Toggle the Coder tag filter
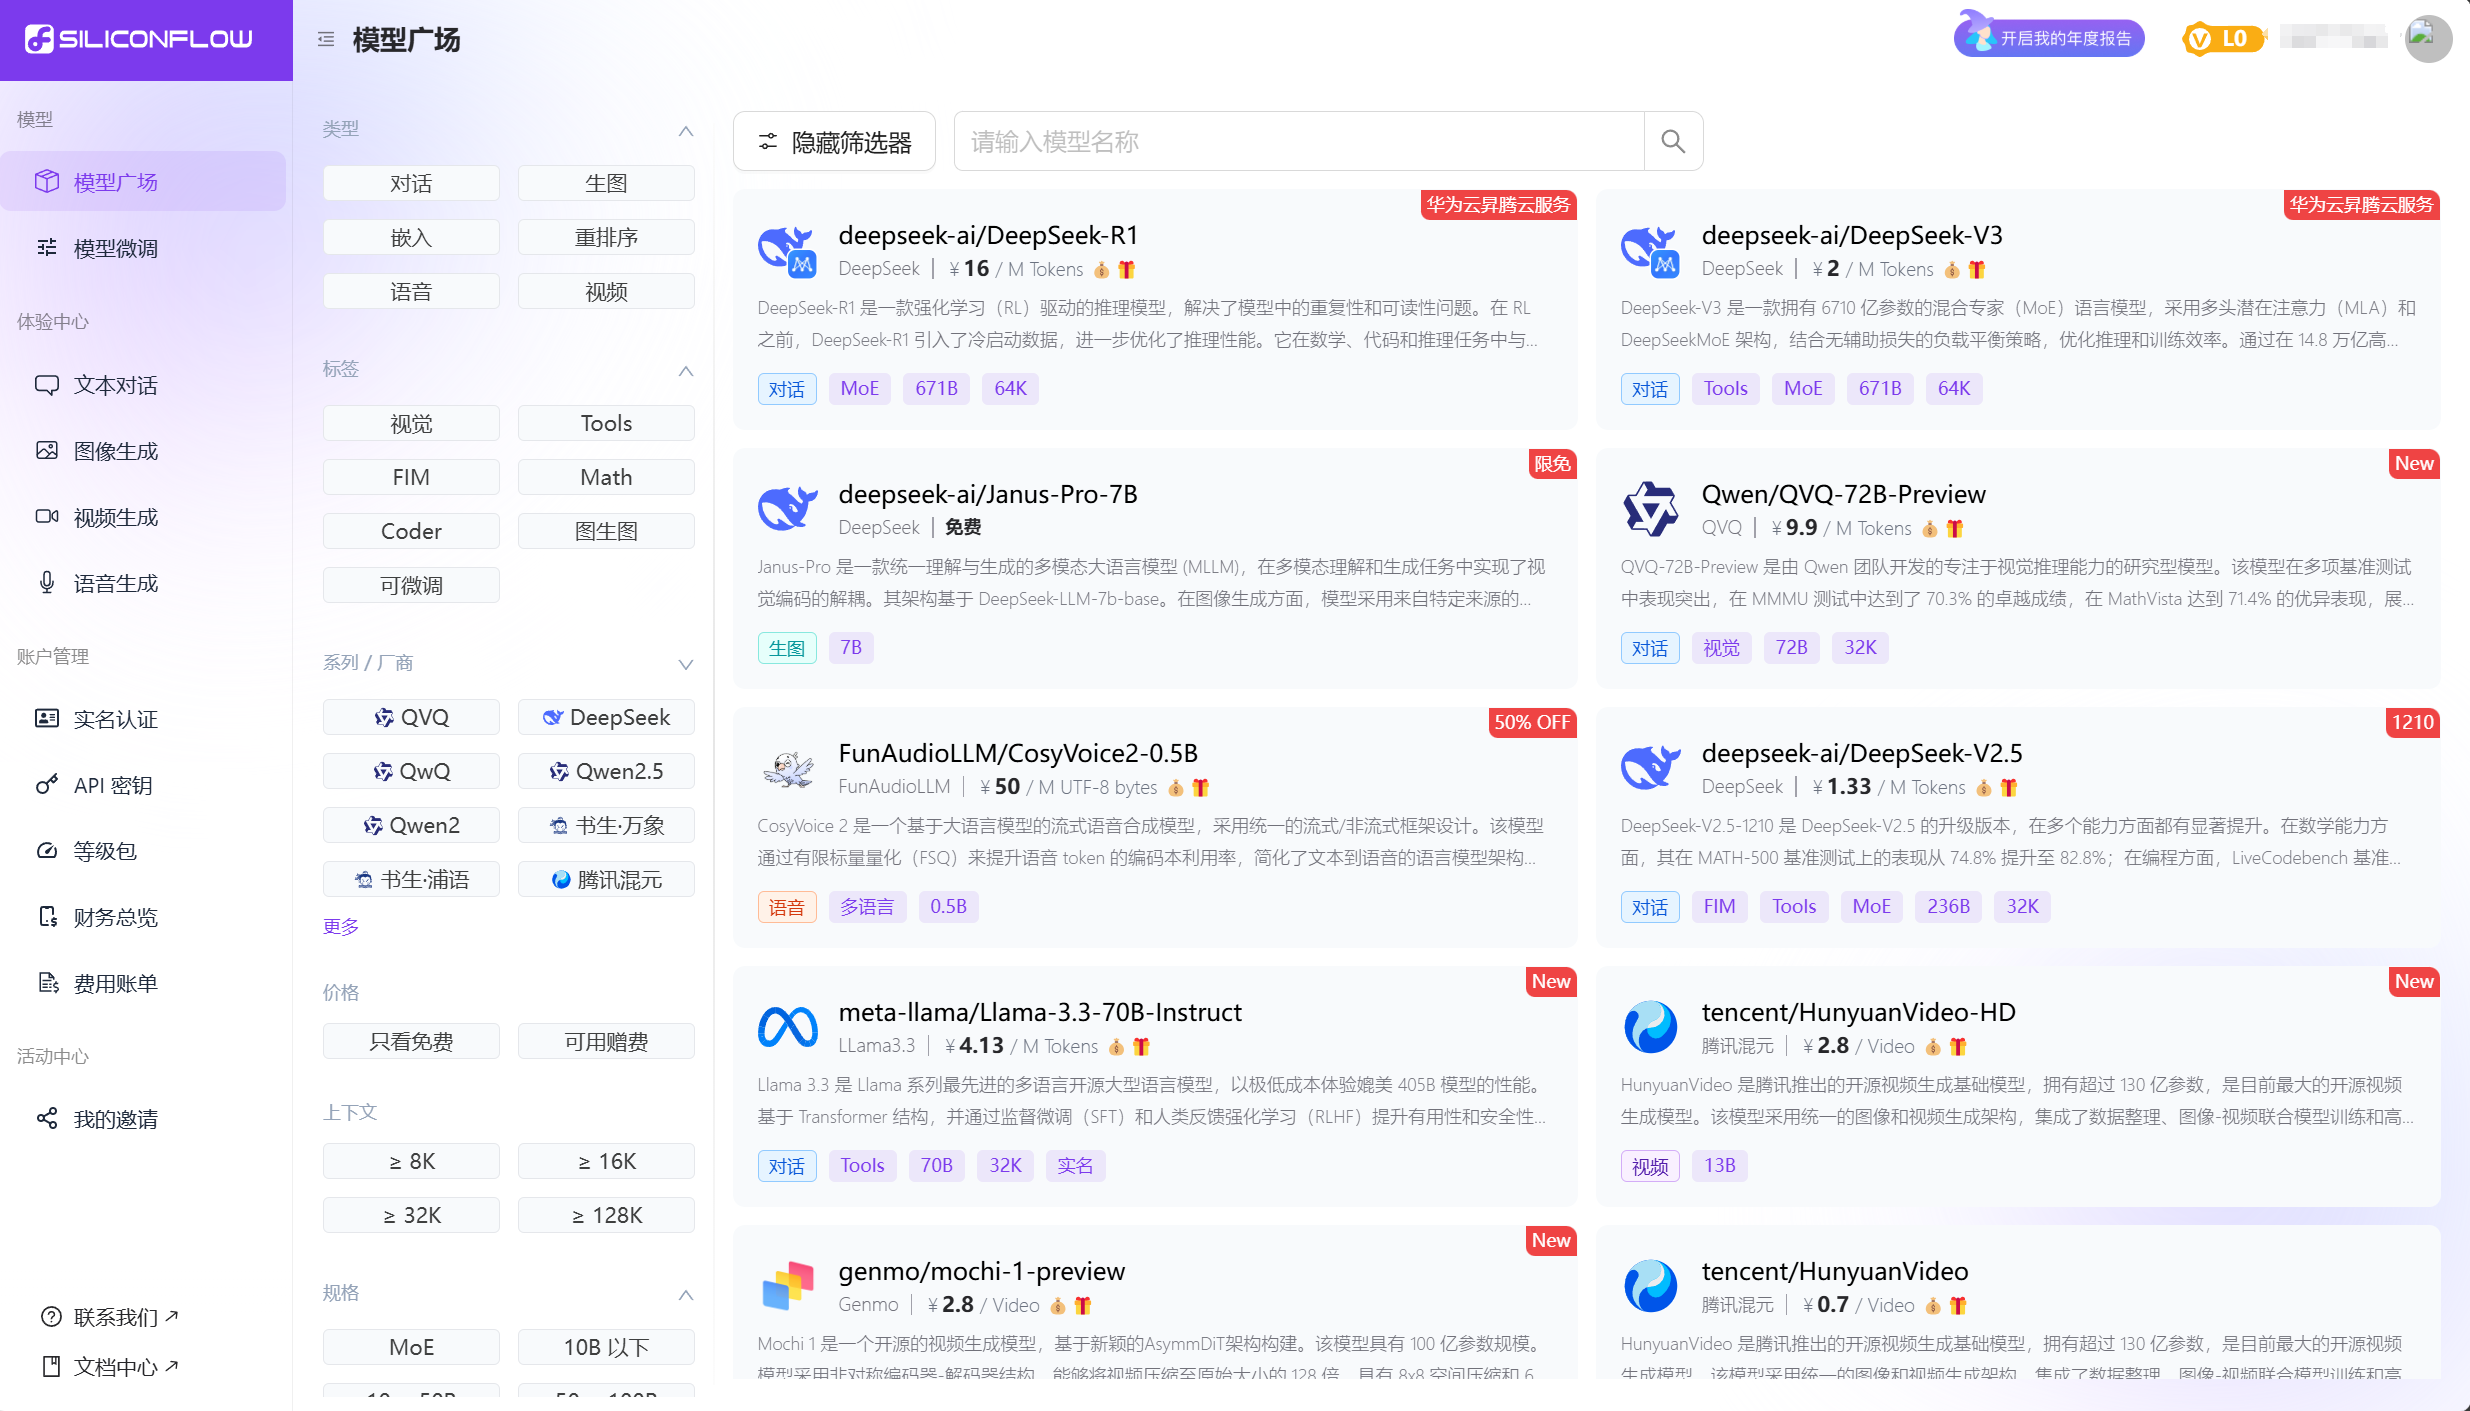Image resolution: width=2470 pixels, height=1411 pixels. (x=411, y=531)
